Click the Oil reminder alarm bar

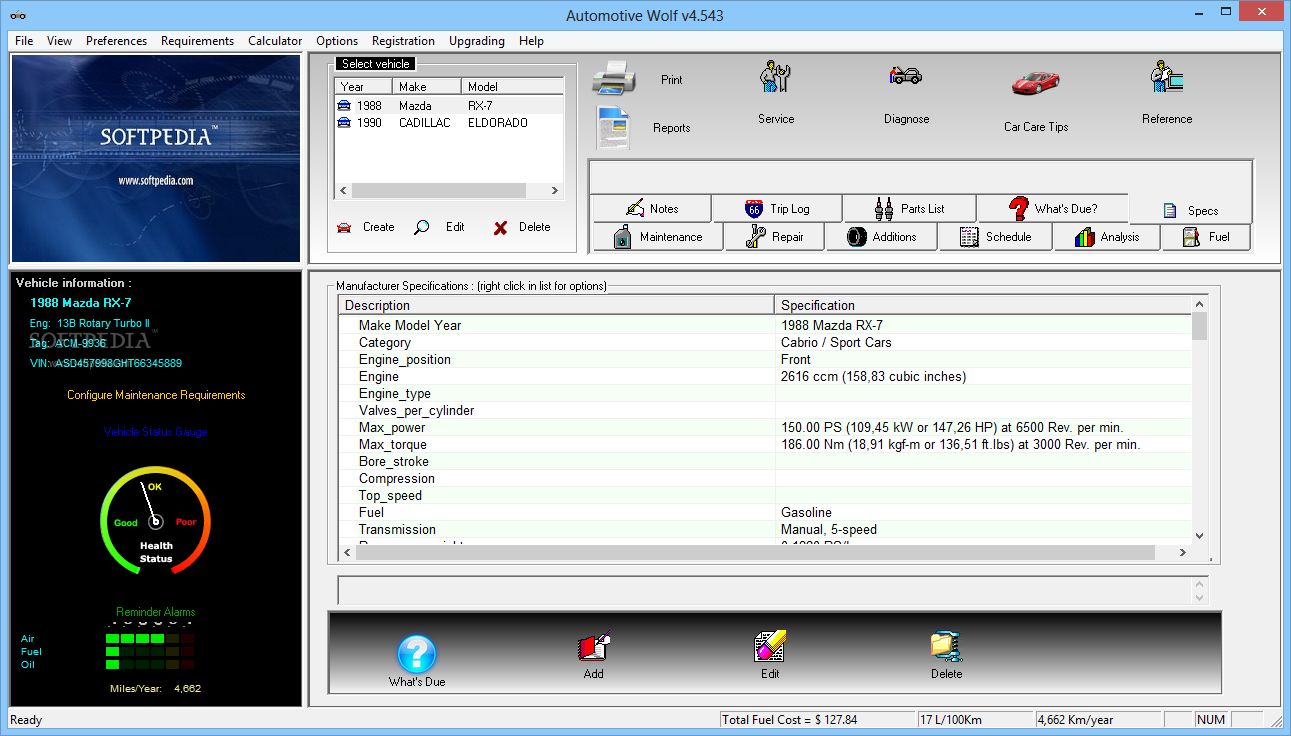tap(150, 664)
